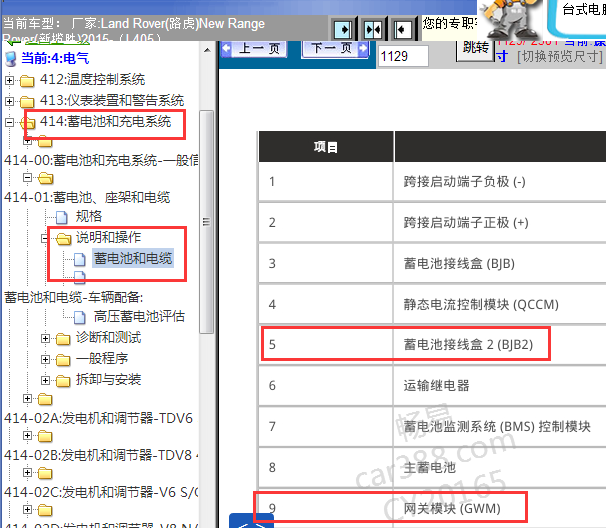Expand the 一般程序 folder
The width and height of the screenshot is (606, 528).
45,359
